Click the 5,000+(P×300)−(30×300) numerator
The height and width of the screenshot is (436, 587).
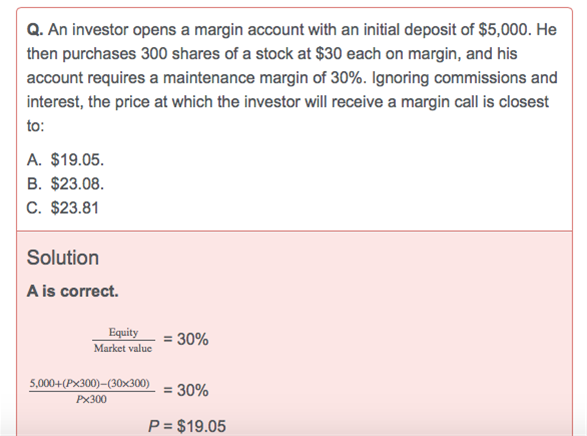pyautogui.click(x=90, y=384)
